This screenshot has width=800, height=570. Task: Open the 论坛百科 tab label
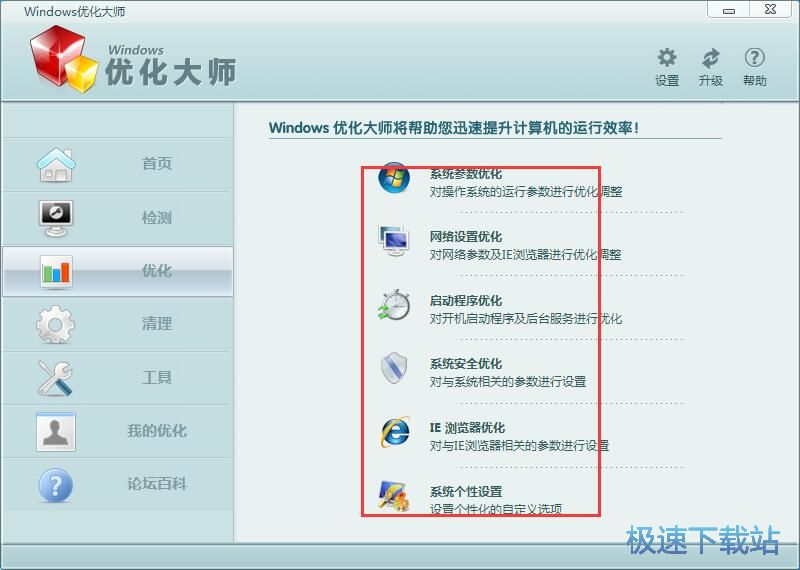pyautogui.click(x=157, y=484)
